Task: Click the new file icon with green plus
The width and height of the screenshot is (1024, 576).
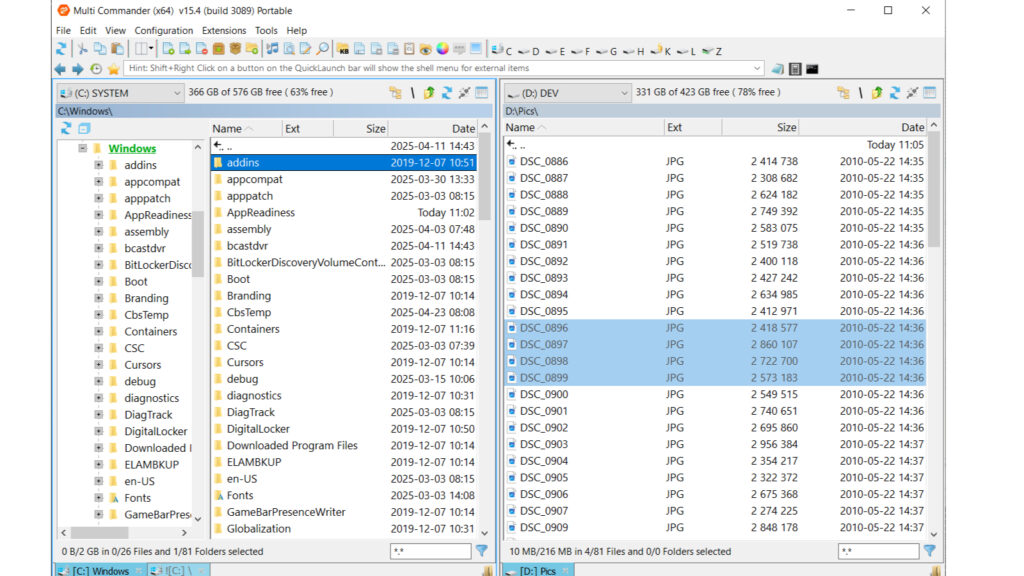Action: (x=168, y=49)
